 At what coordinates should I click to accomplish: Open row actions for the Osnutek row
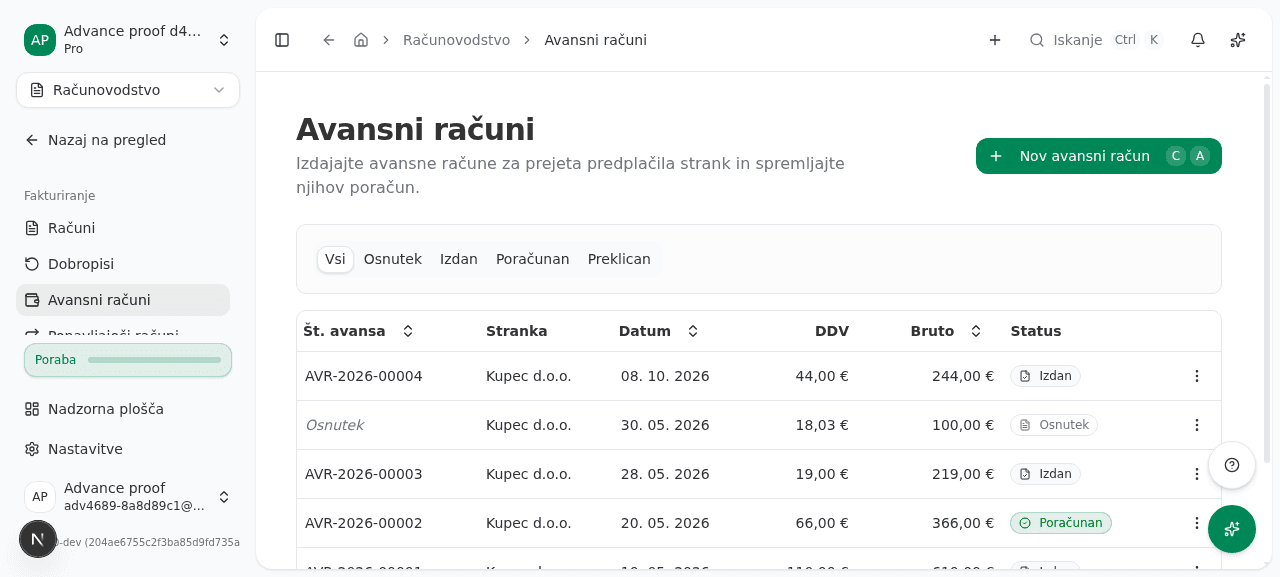point(1197,425)
